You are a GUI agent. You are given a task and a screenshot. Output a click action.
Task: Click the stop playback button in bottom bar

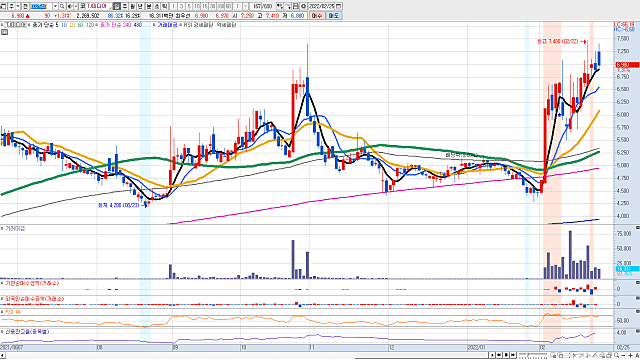[507, 355]
